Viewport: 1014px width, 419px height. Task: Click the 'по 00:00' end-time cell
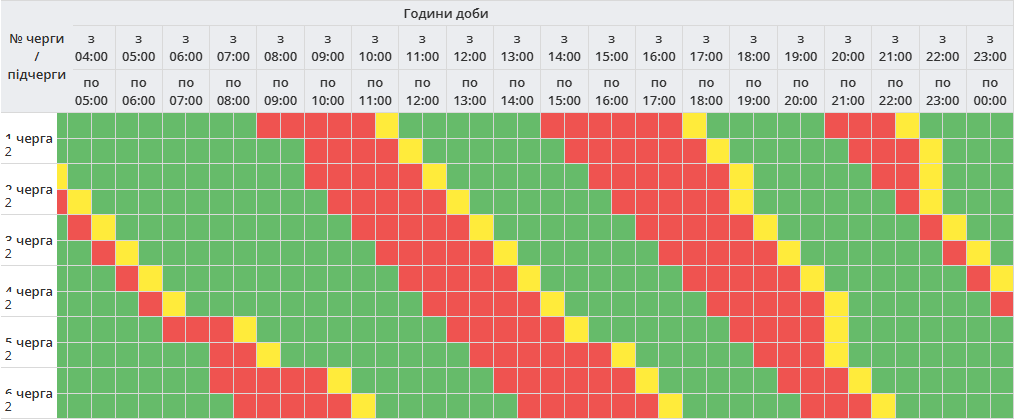point(990,91)
